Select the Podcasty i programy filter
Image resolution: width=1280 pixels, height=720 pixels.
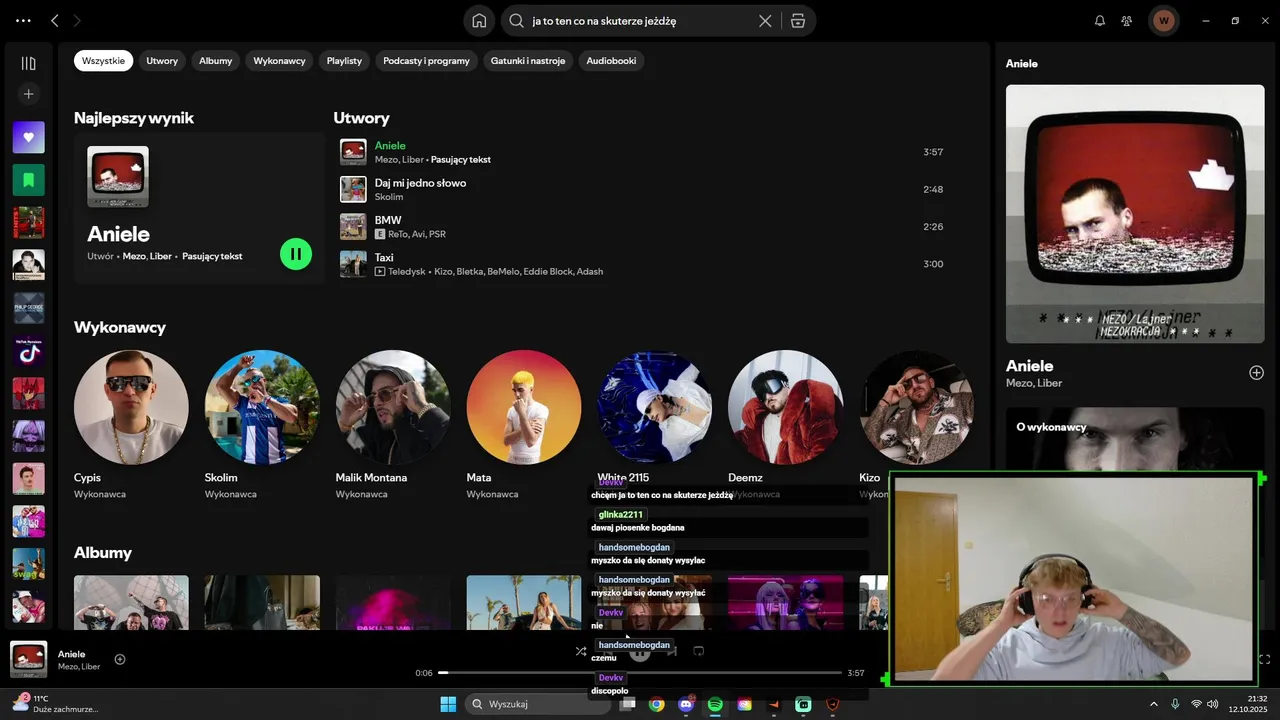click(426, 61)
